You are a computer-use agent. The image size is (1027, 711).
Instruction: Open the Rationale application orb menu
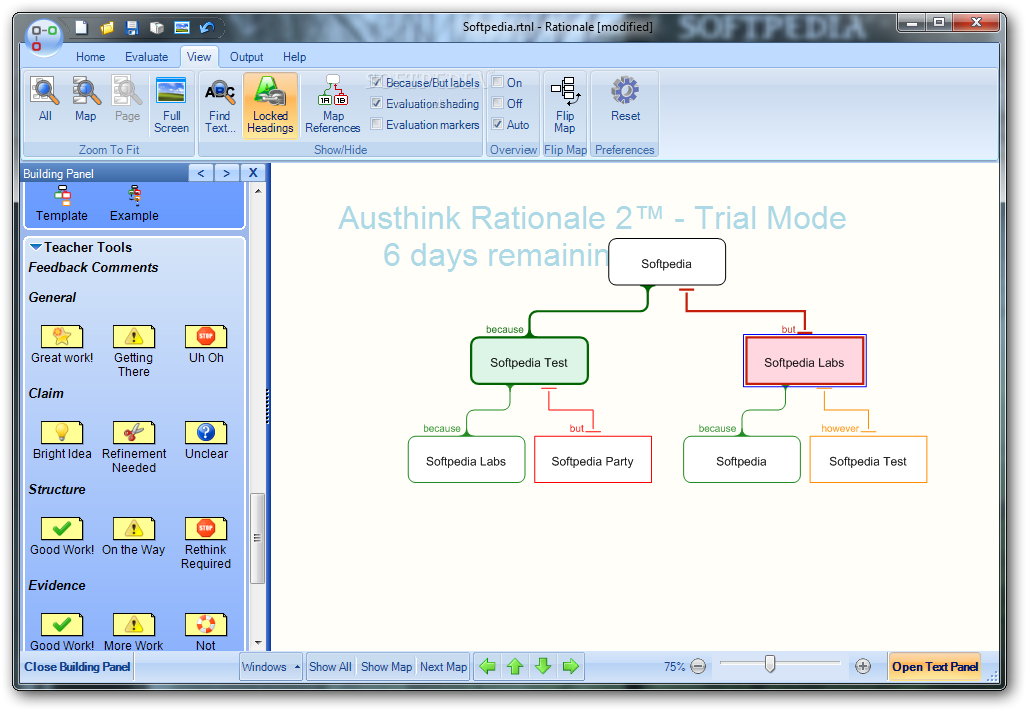coord(43,37)
